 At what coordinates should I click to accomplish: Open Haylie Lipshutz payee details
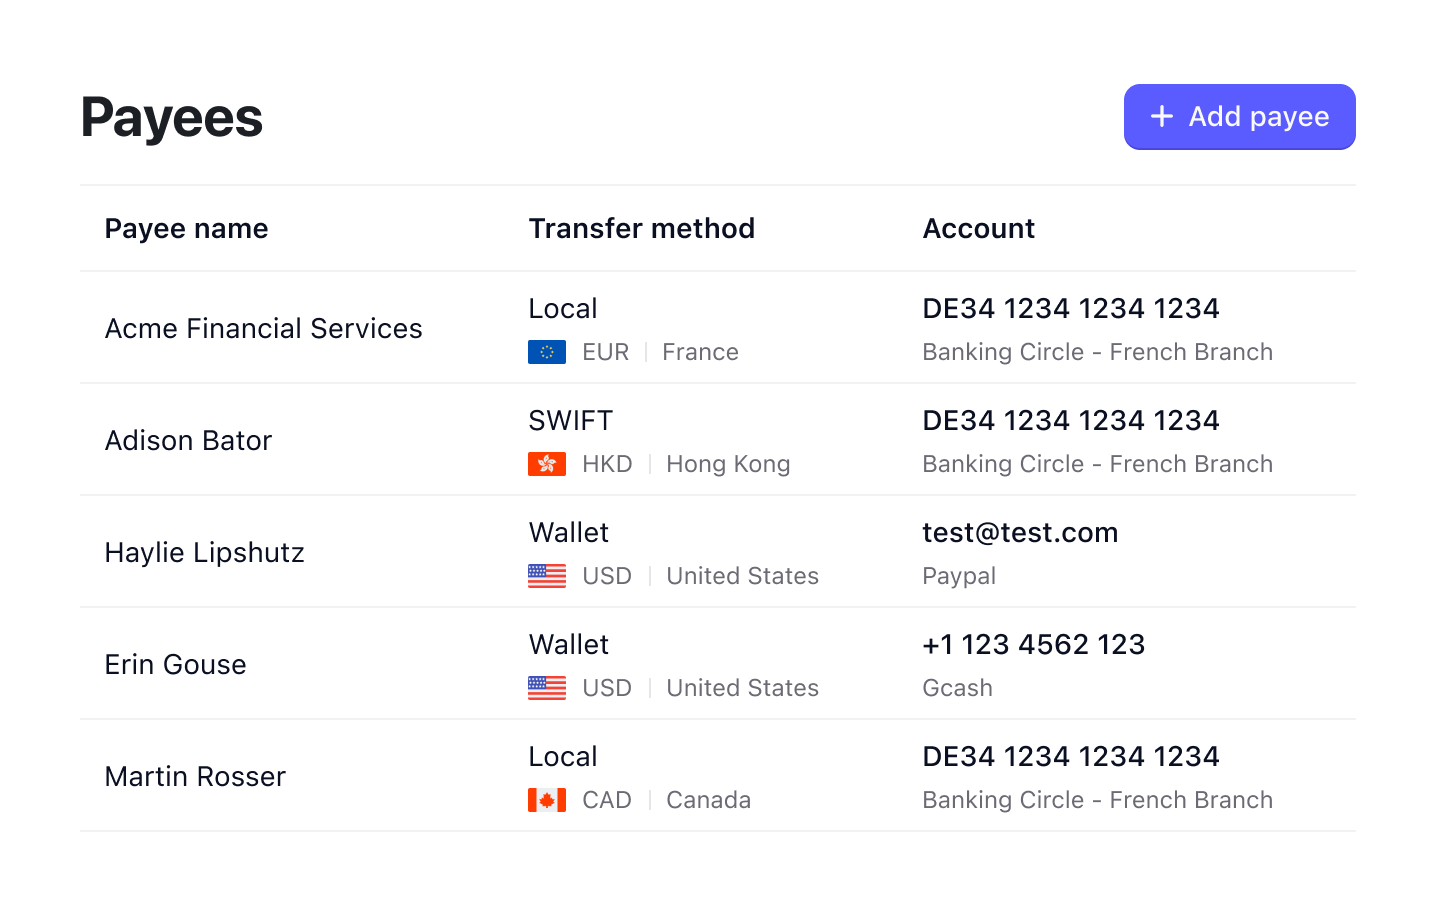click(204, 553)
